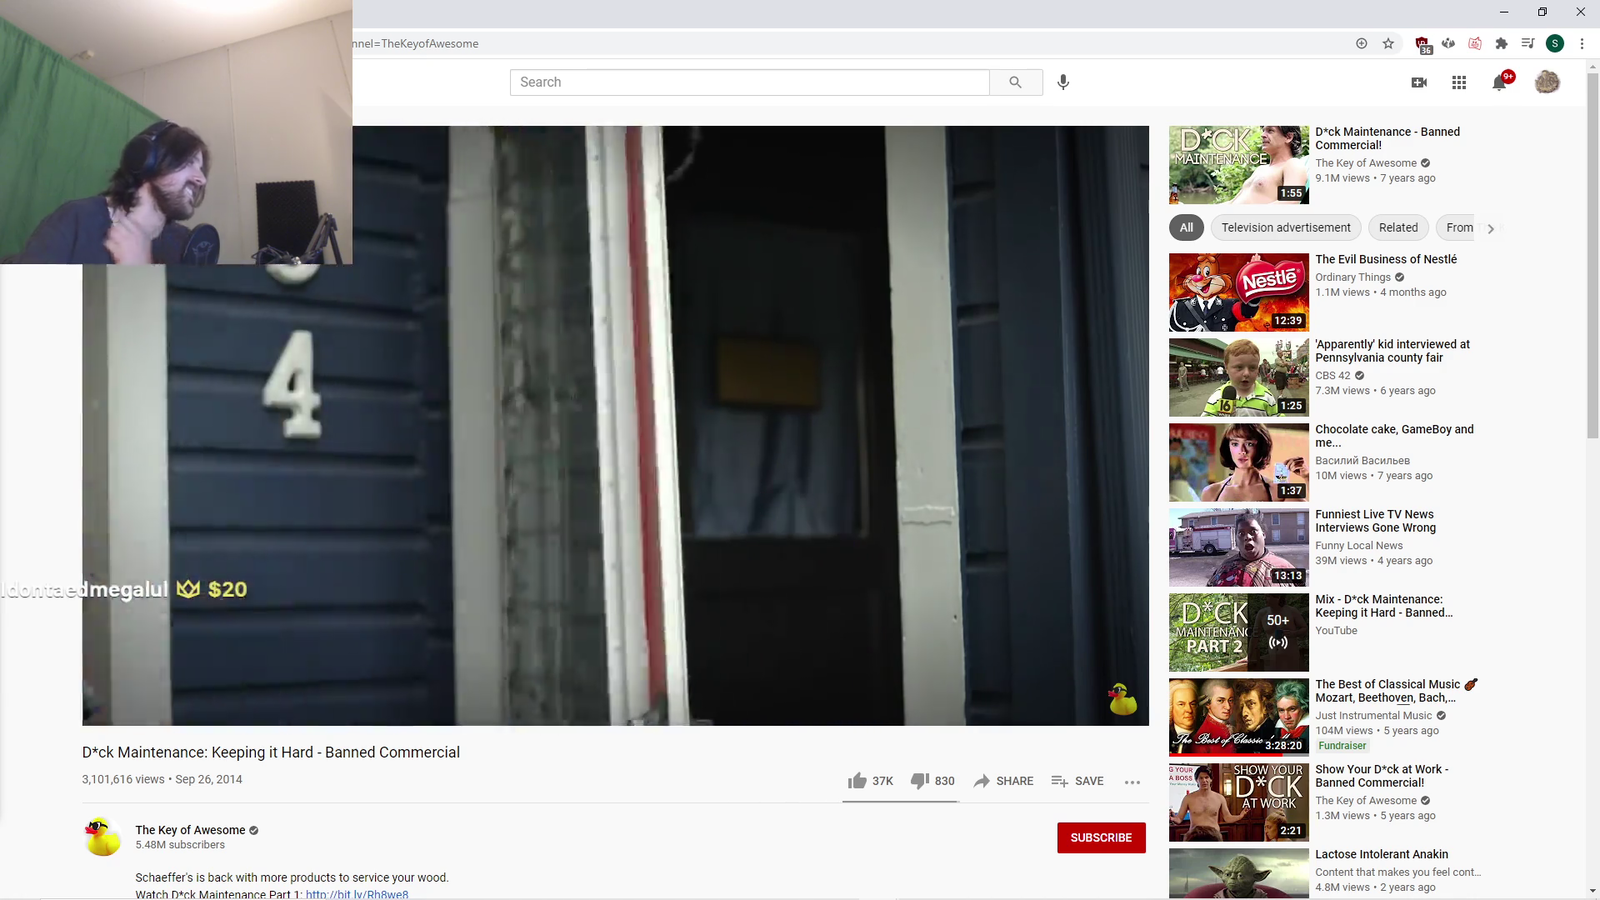
Task: Click the title 'Funniest Live TV News Interviews Gone Wrong'
Action: (x=1375, y=521)
